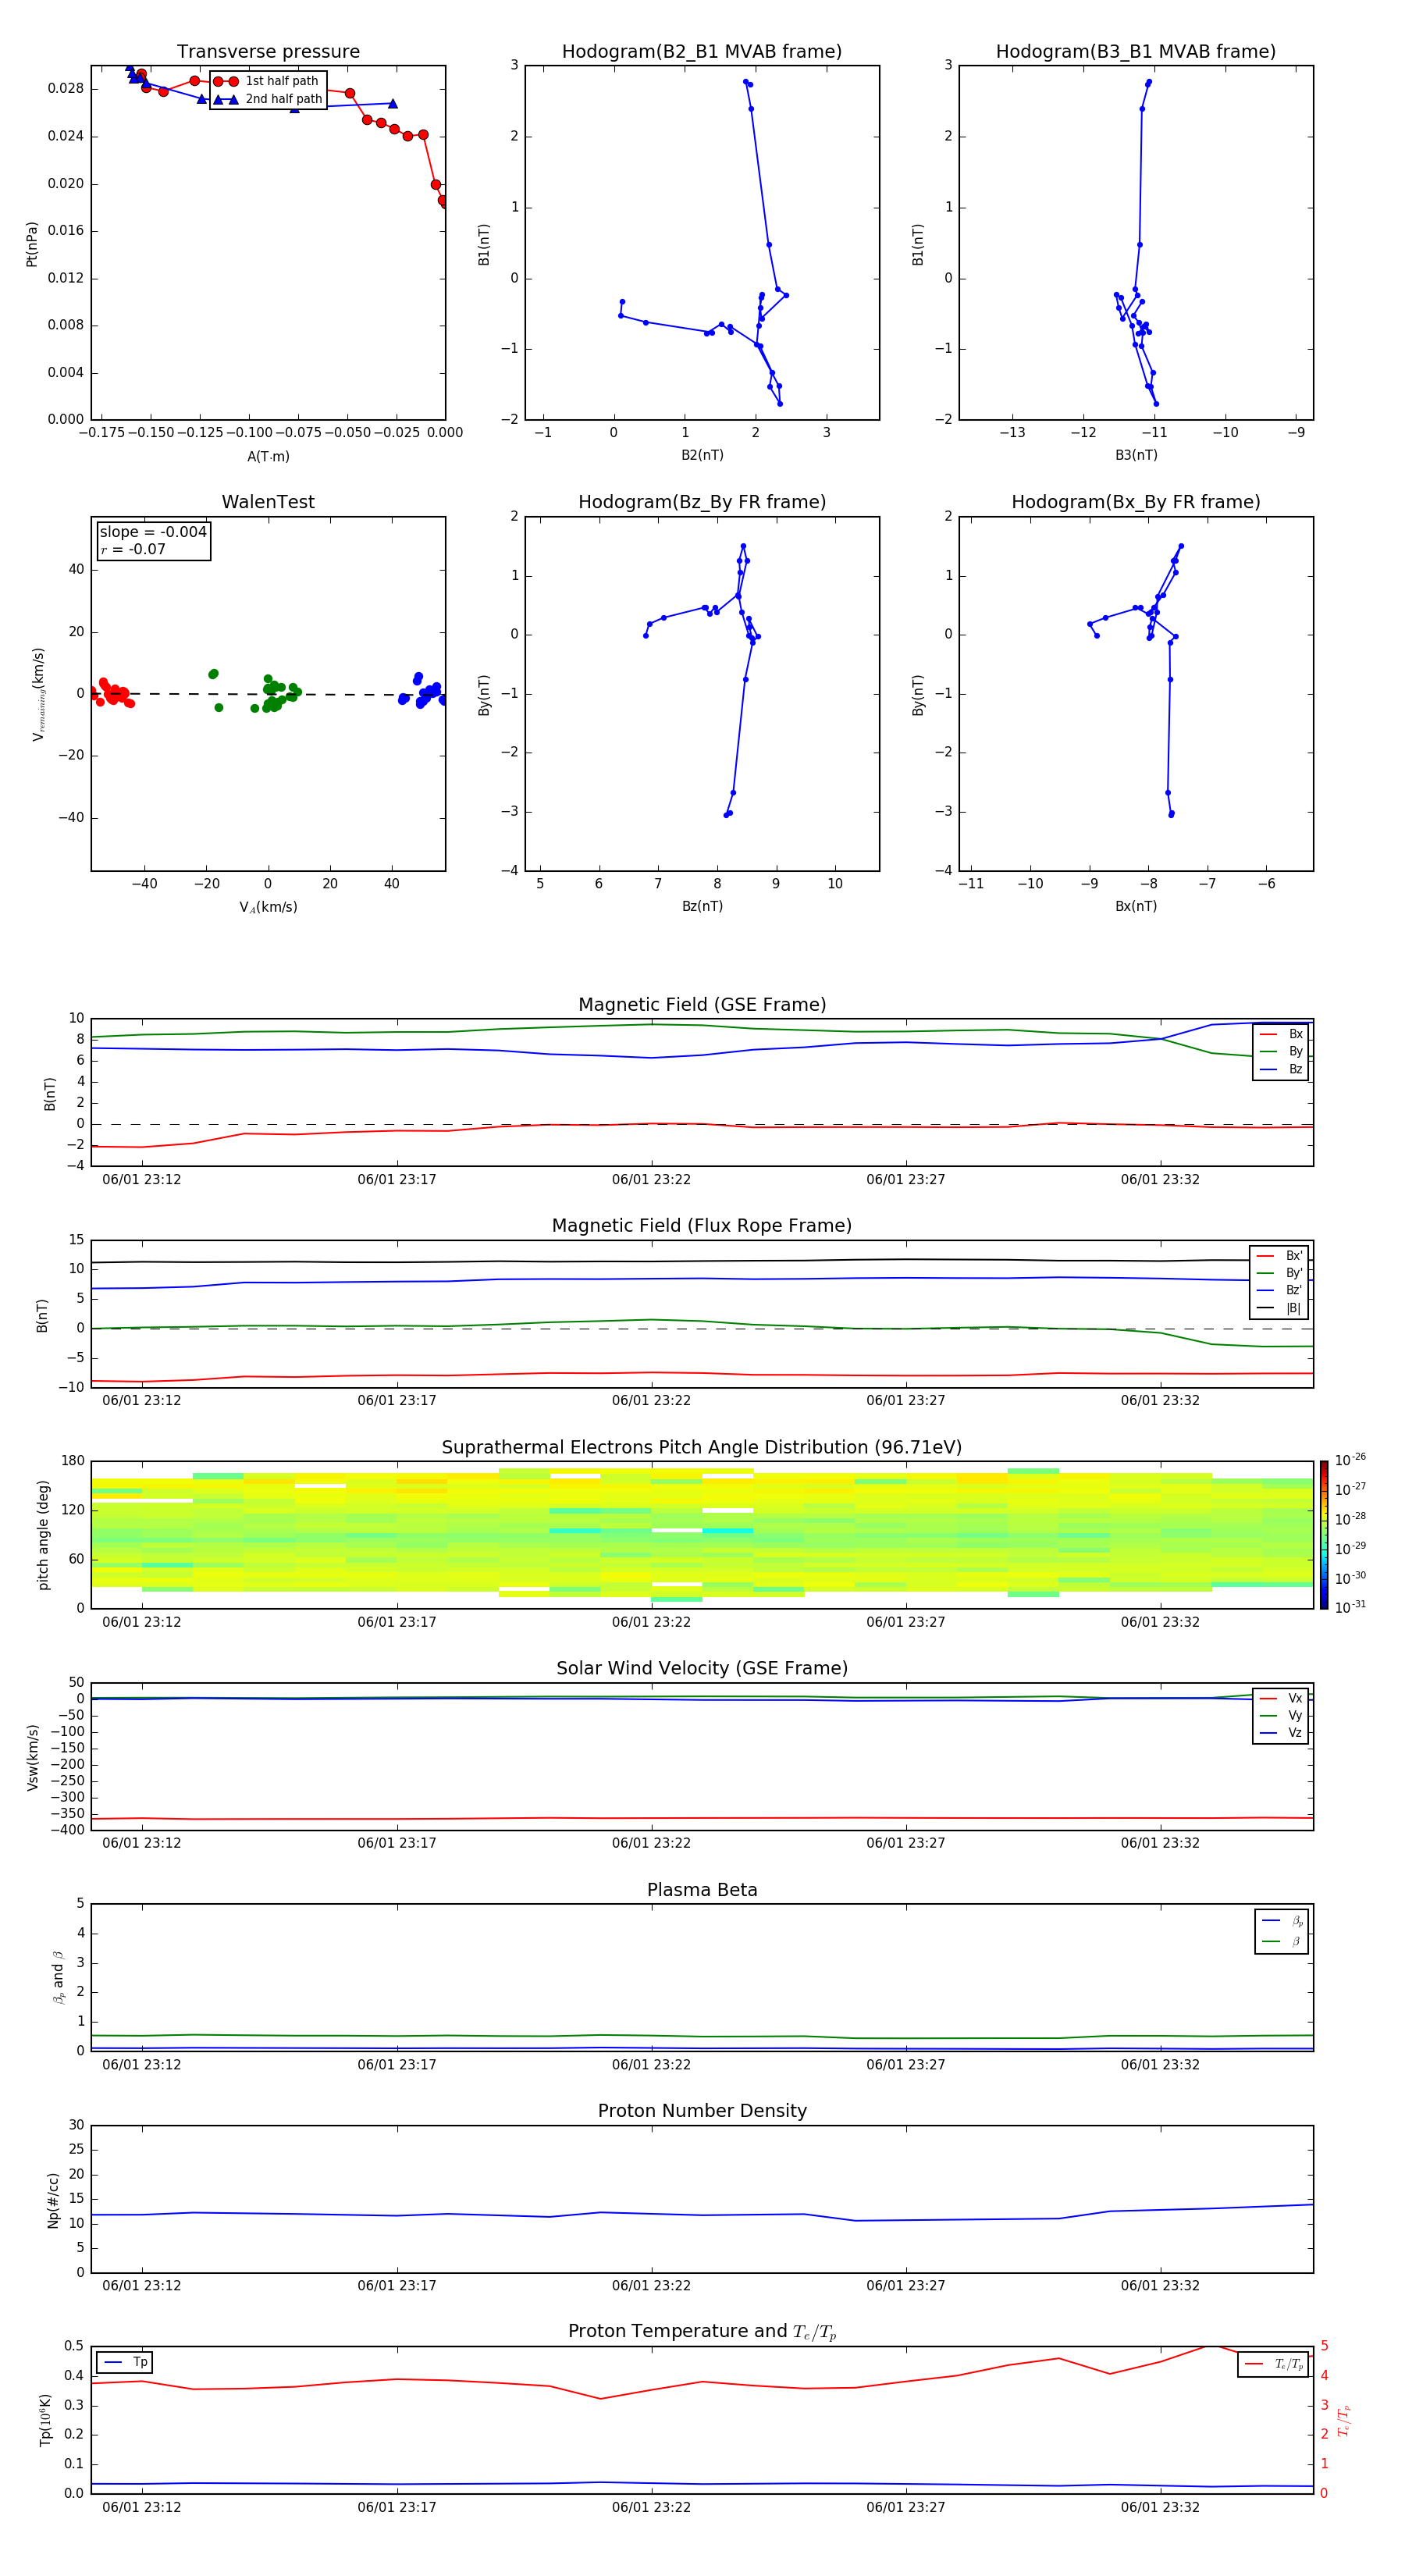
Task: Click the 'Pt(nPa)' y-axis label
Action: point(32,244)
